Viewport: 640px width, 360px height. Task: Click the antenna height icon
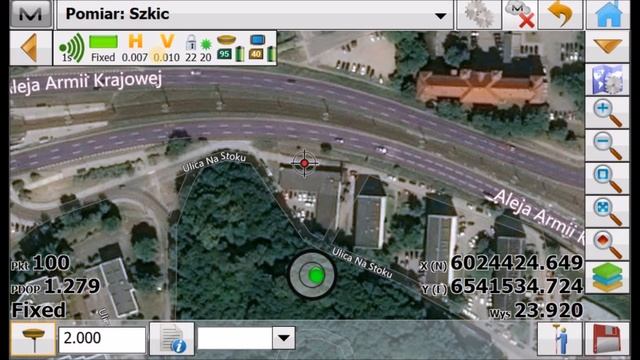pyautogui.click(x=33, y=339)
